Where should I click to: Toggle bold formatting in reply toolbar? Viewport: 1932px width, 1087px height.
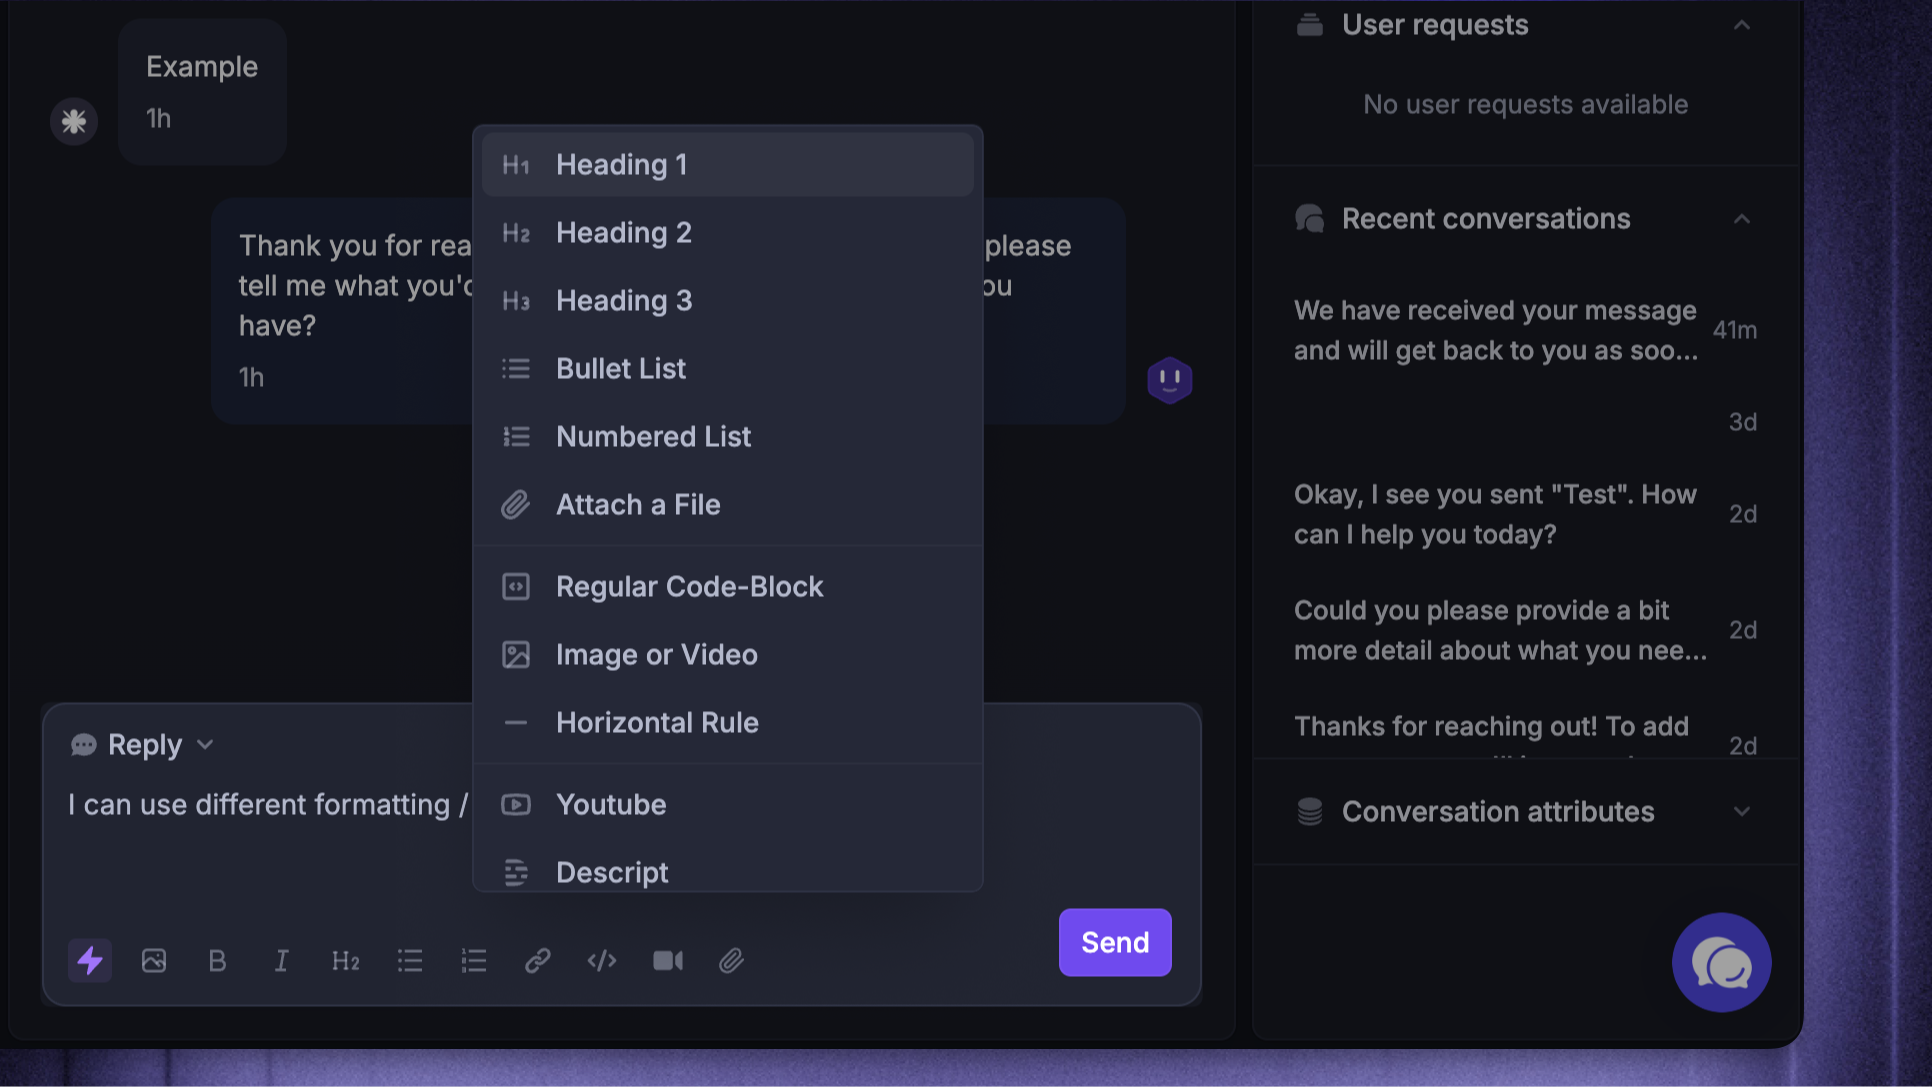click(x=217, y=960)
